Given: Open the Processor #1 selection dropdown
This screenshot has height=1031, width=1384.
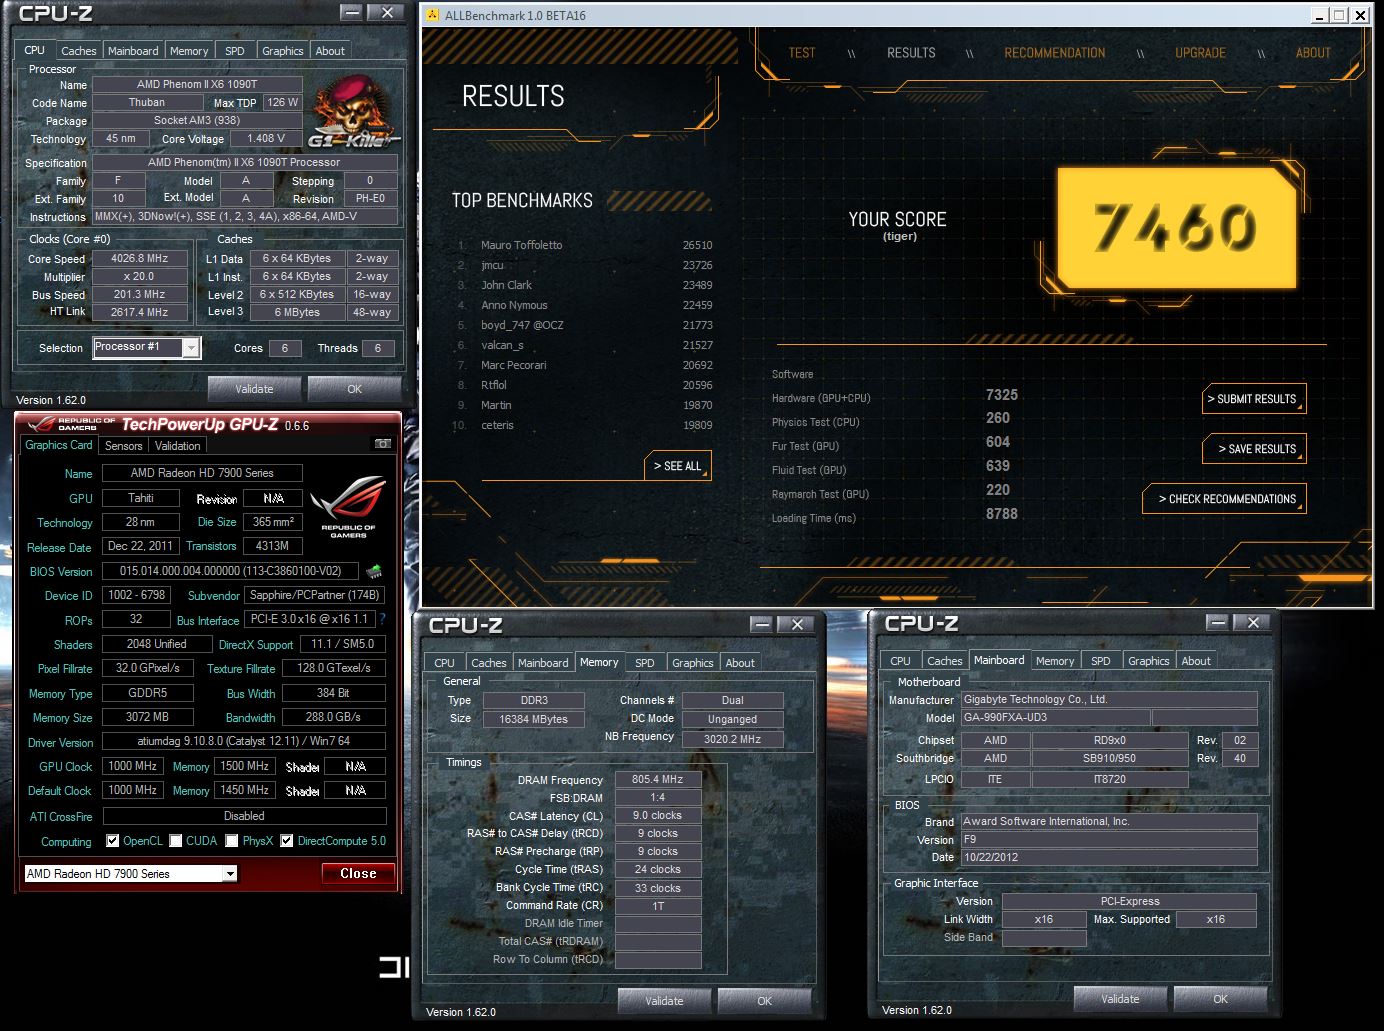Looking at the screenshot, I should (x=191, y=347).
